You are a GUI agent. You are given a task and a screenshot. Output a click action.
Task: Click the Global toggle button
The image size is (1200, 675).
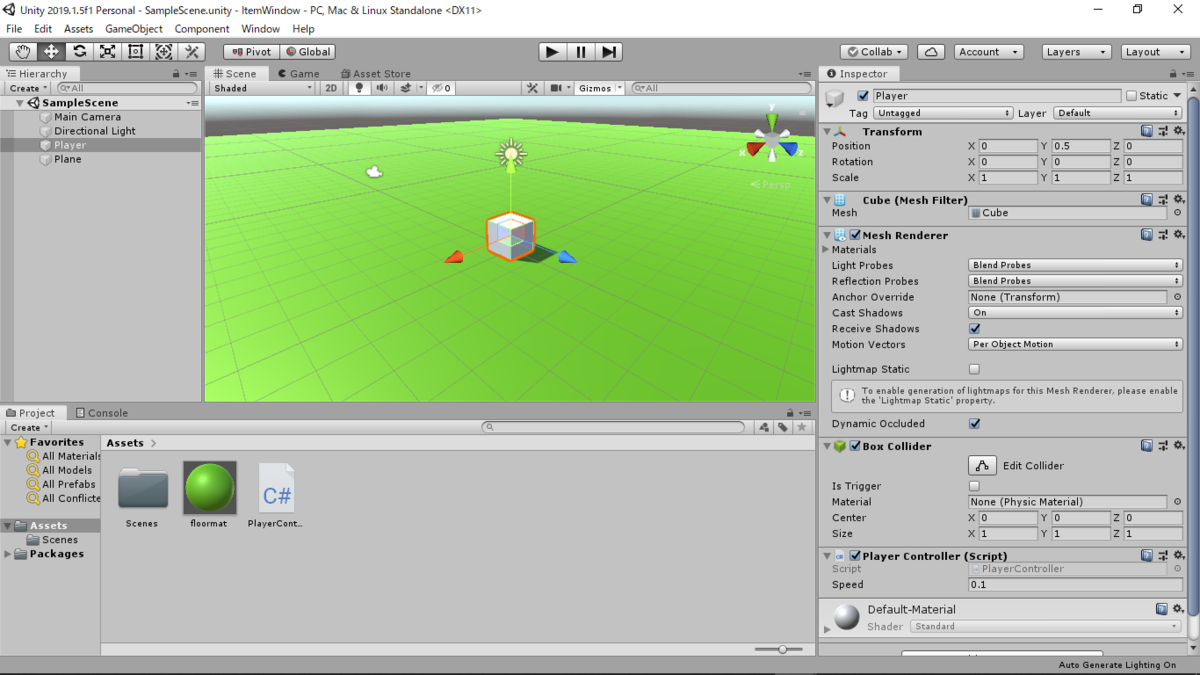(307, 52)
